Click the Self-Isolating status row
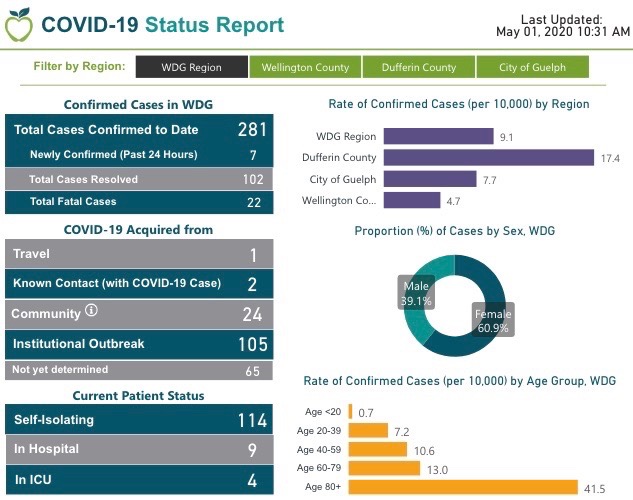Image resolution: width=633 pixels, height=500 pixels. [x=138, y=419]
